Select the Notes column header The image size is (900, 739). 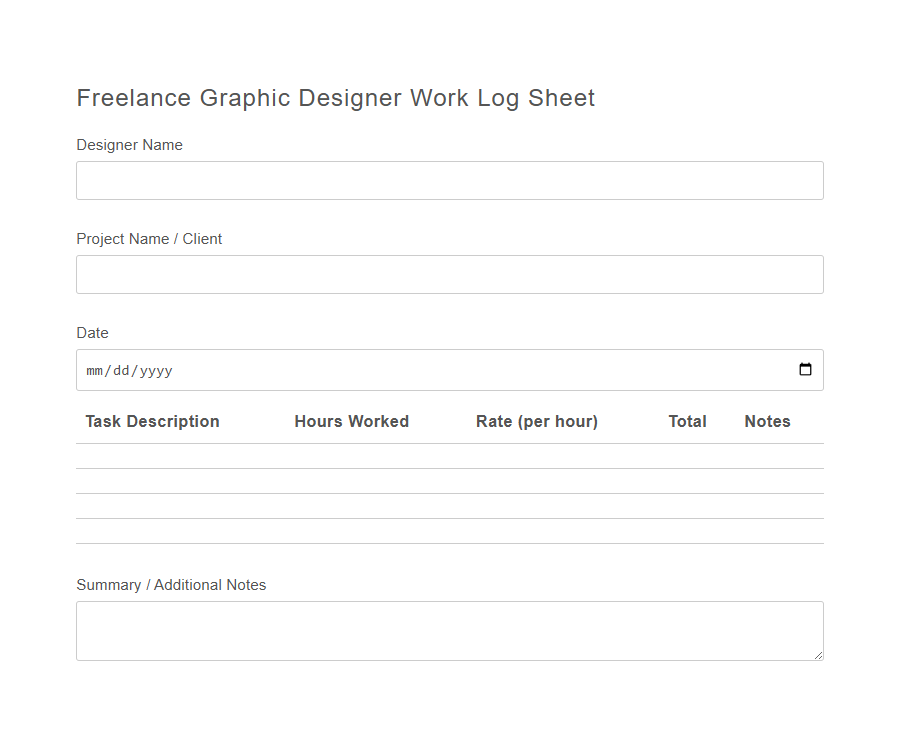pos(767,421)
